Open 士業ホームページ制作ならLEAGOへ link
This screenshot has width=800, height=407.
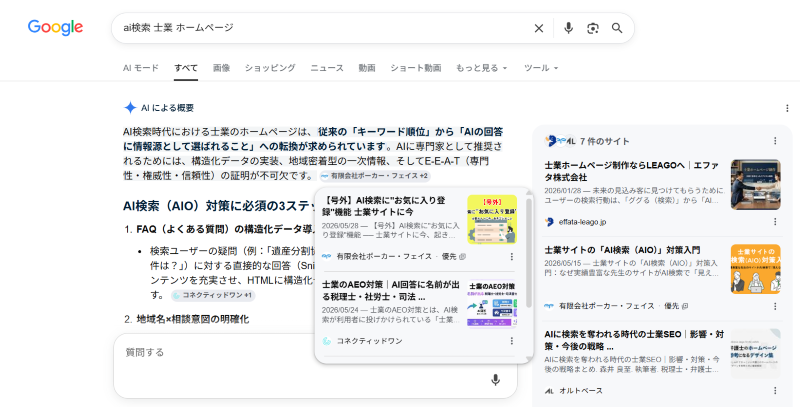(x=632, y=171)
